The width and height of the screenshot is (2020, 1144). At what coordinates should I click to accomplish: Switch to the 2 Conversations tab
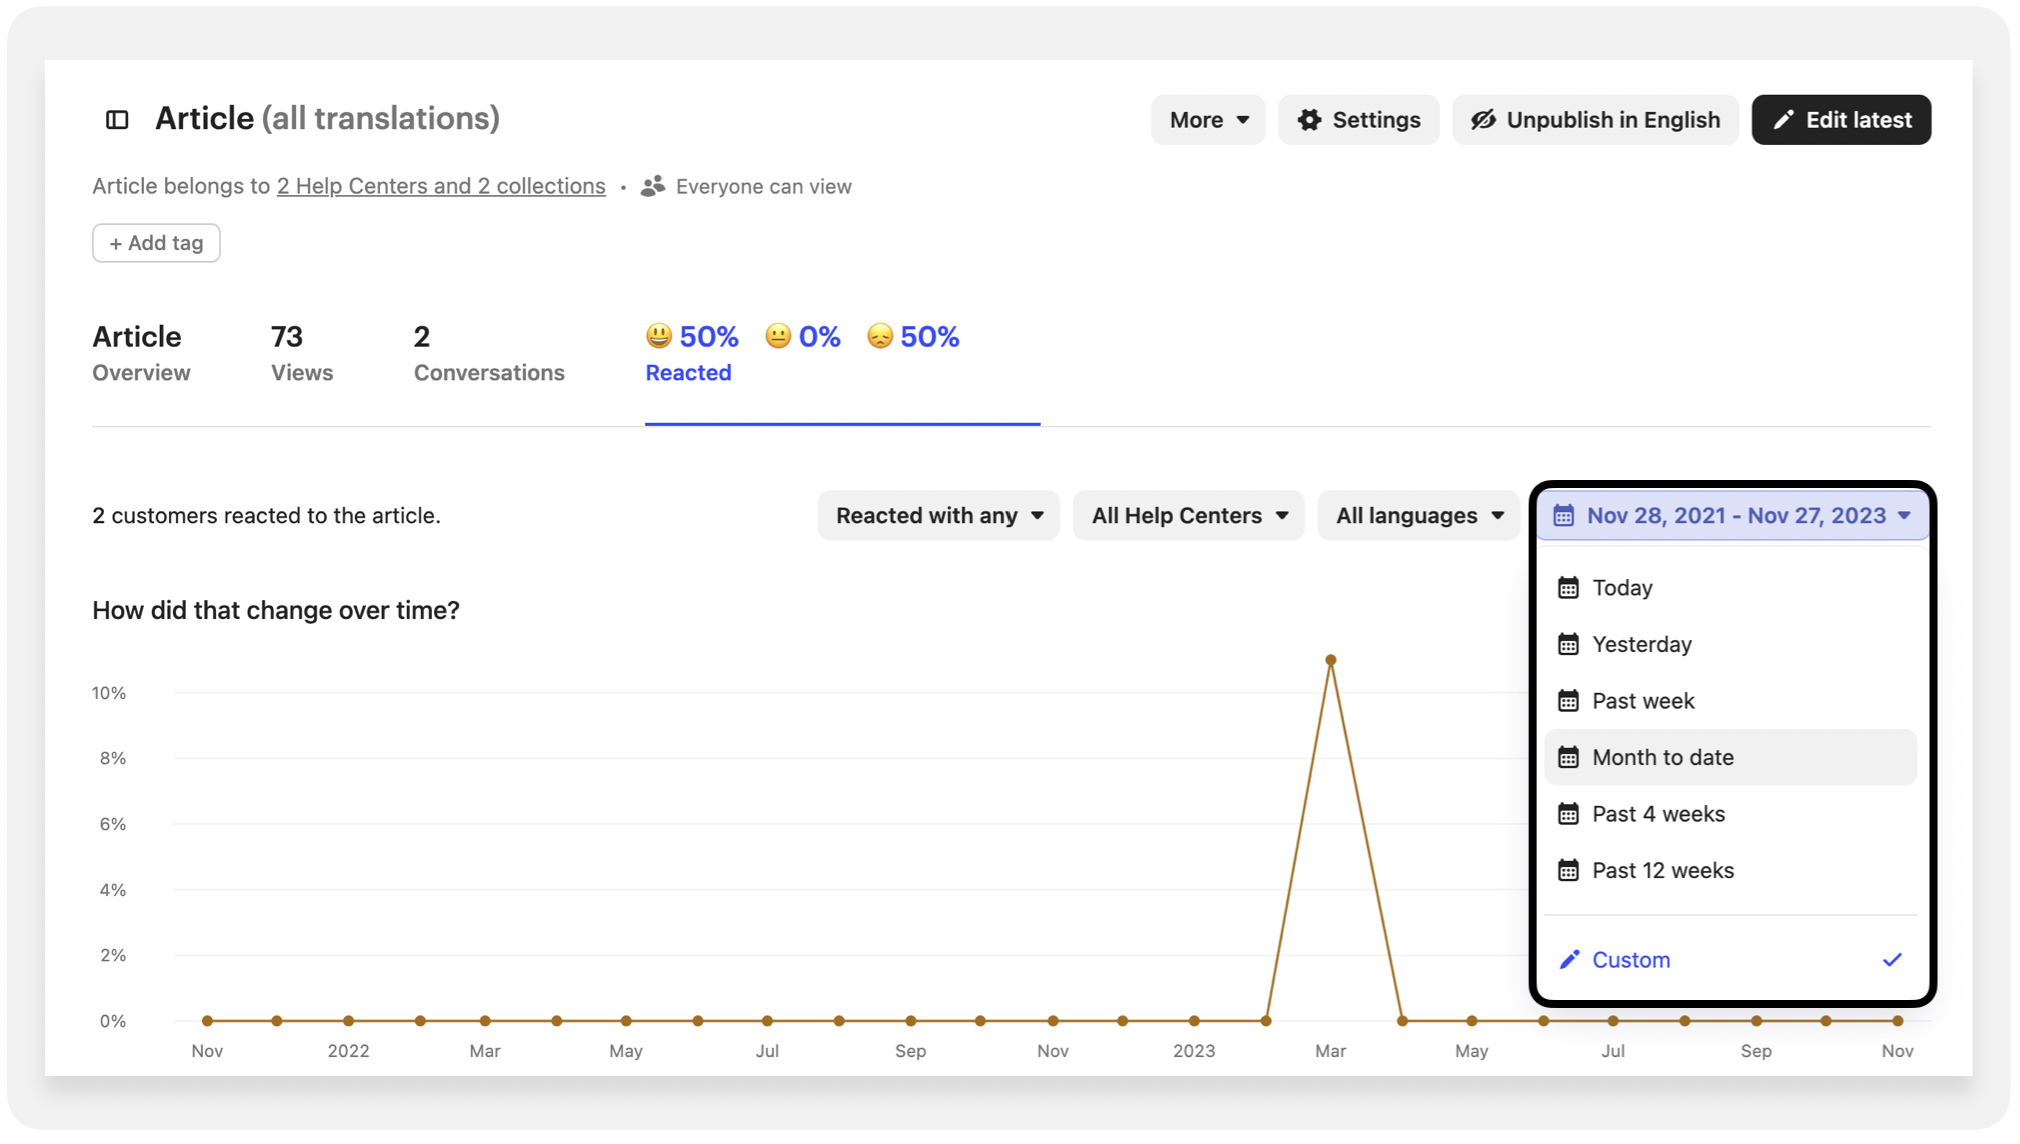pyautogui.click(x=489, y=353)
